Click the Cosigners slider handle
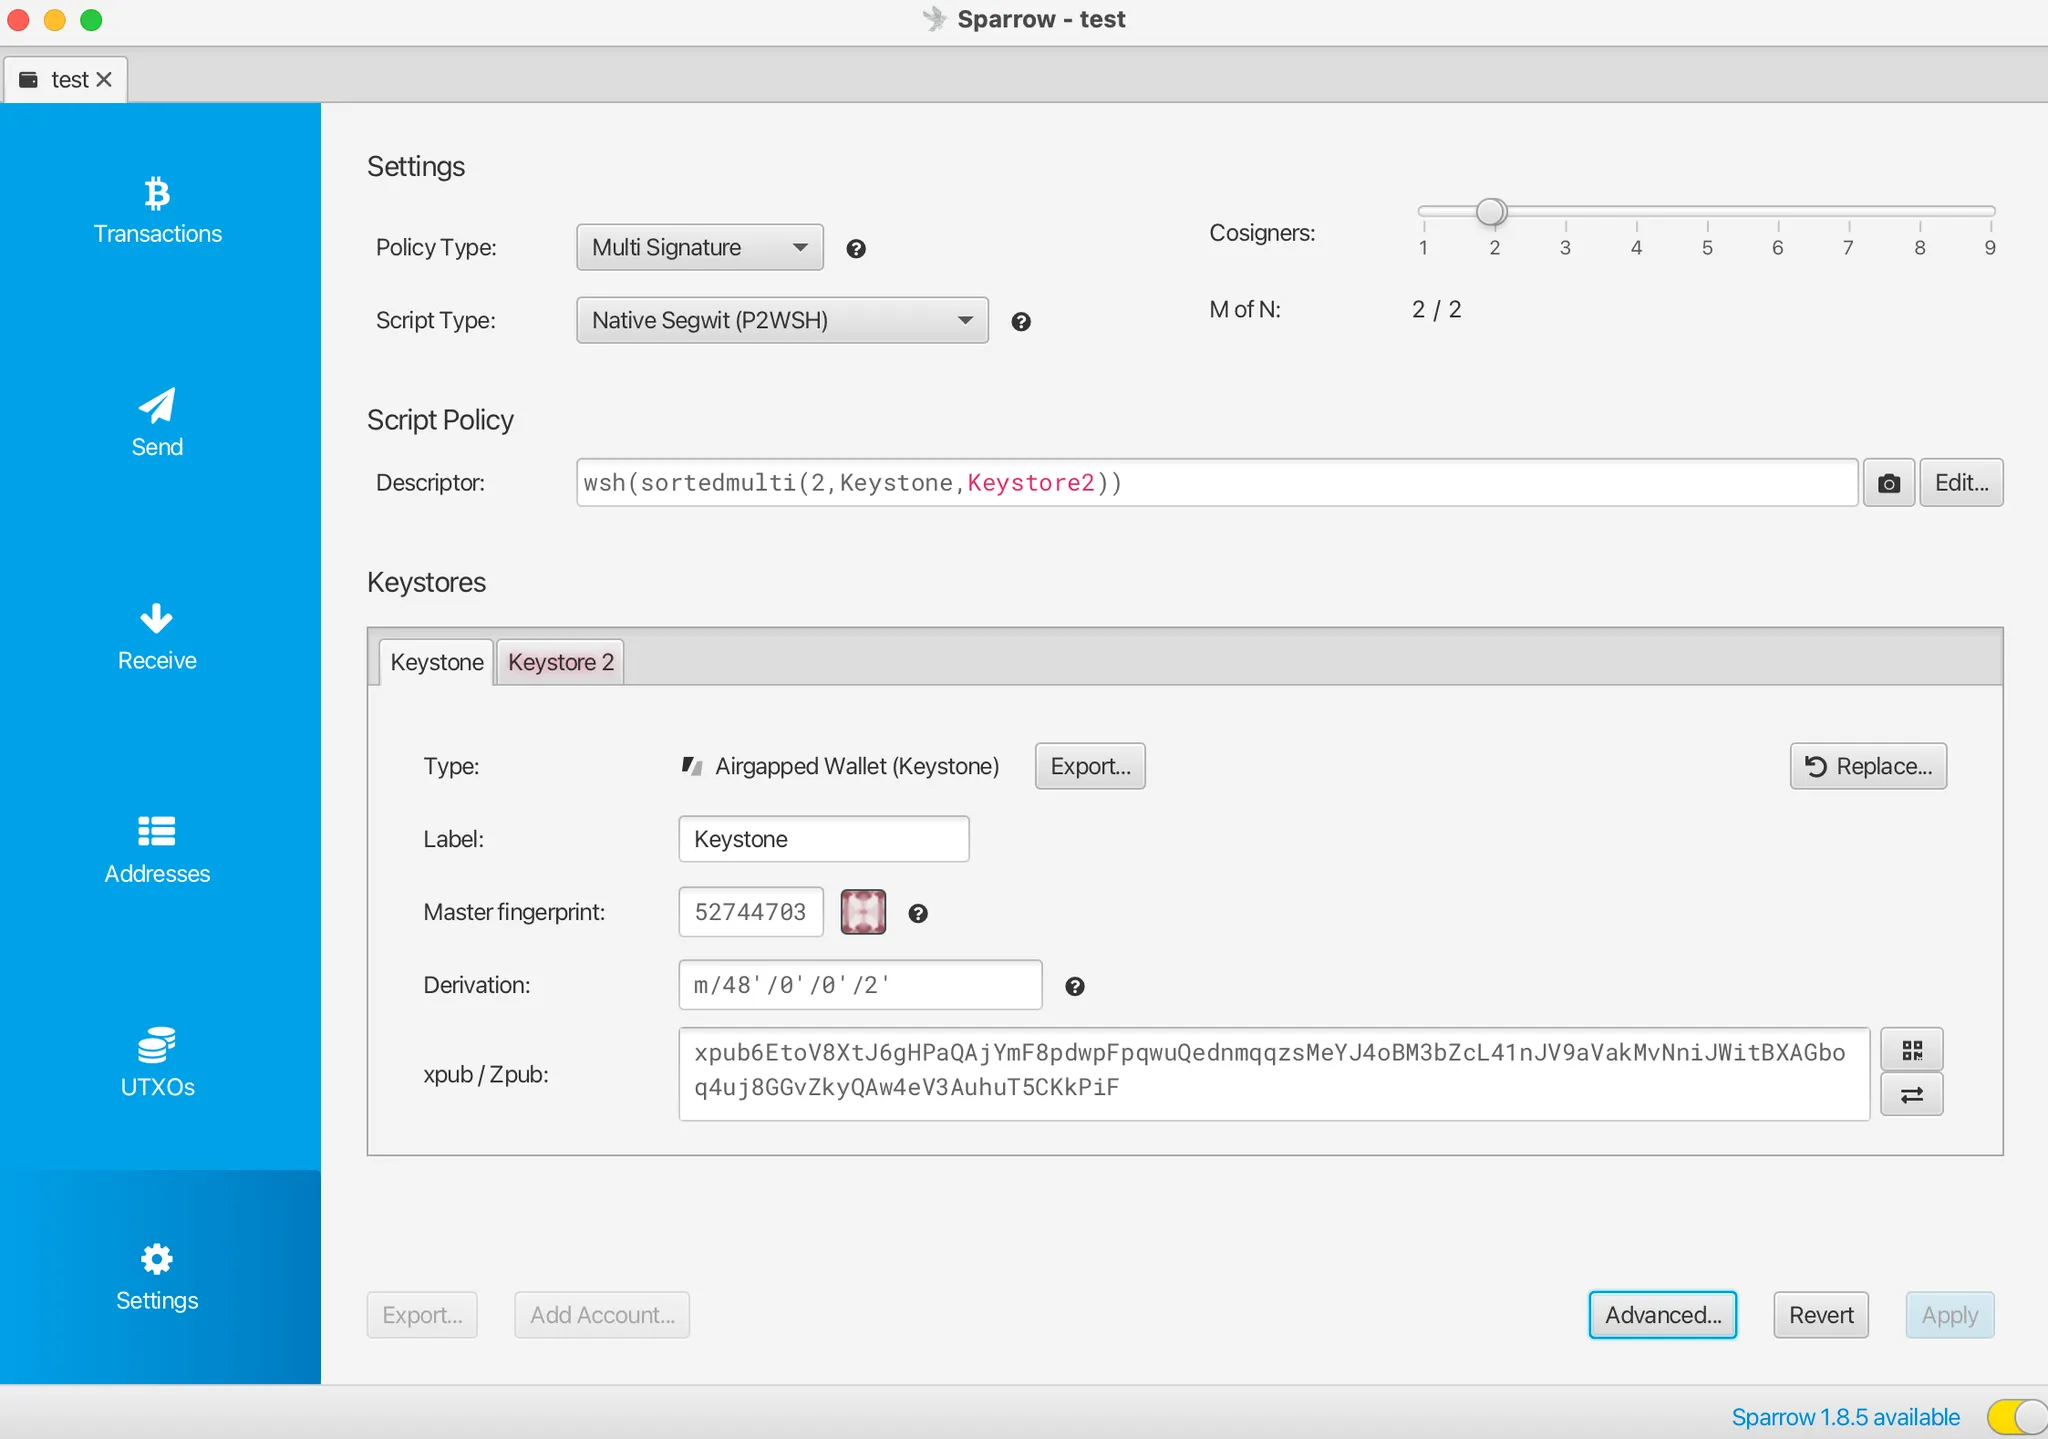This screenshot has width=2048, height=1439. [x=1491, y=211]
